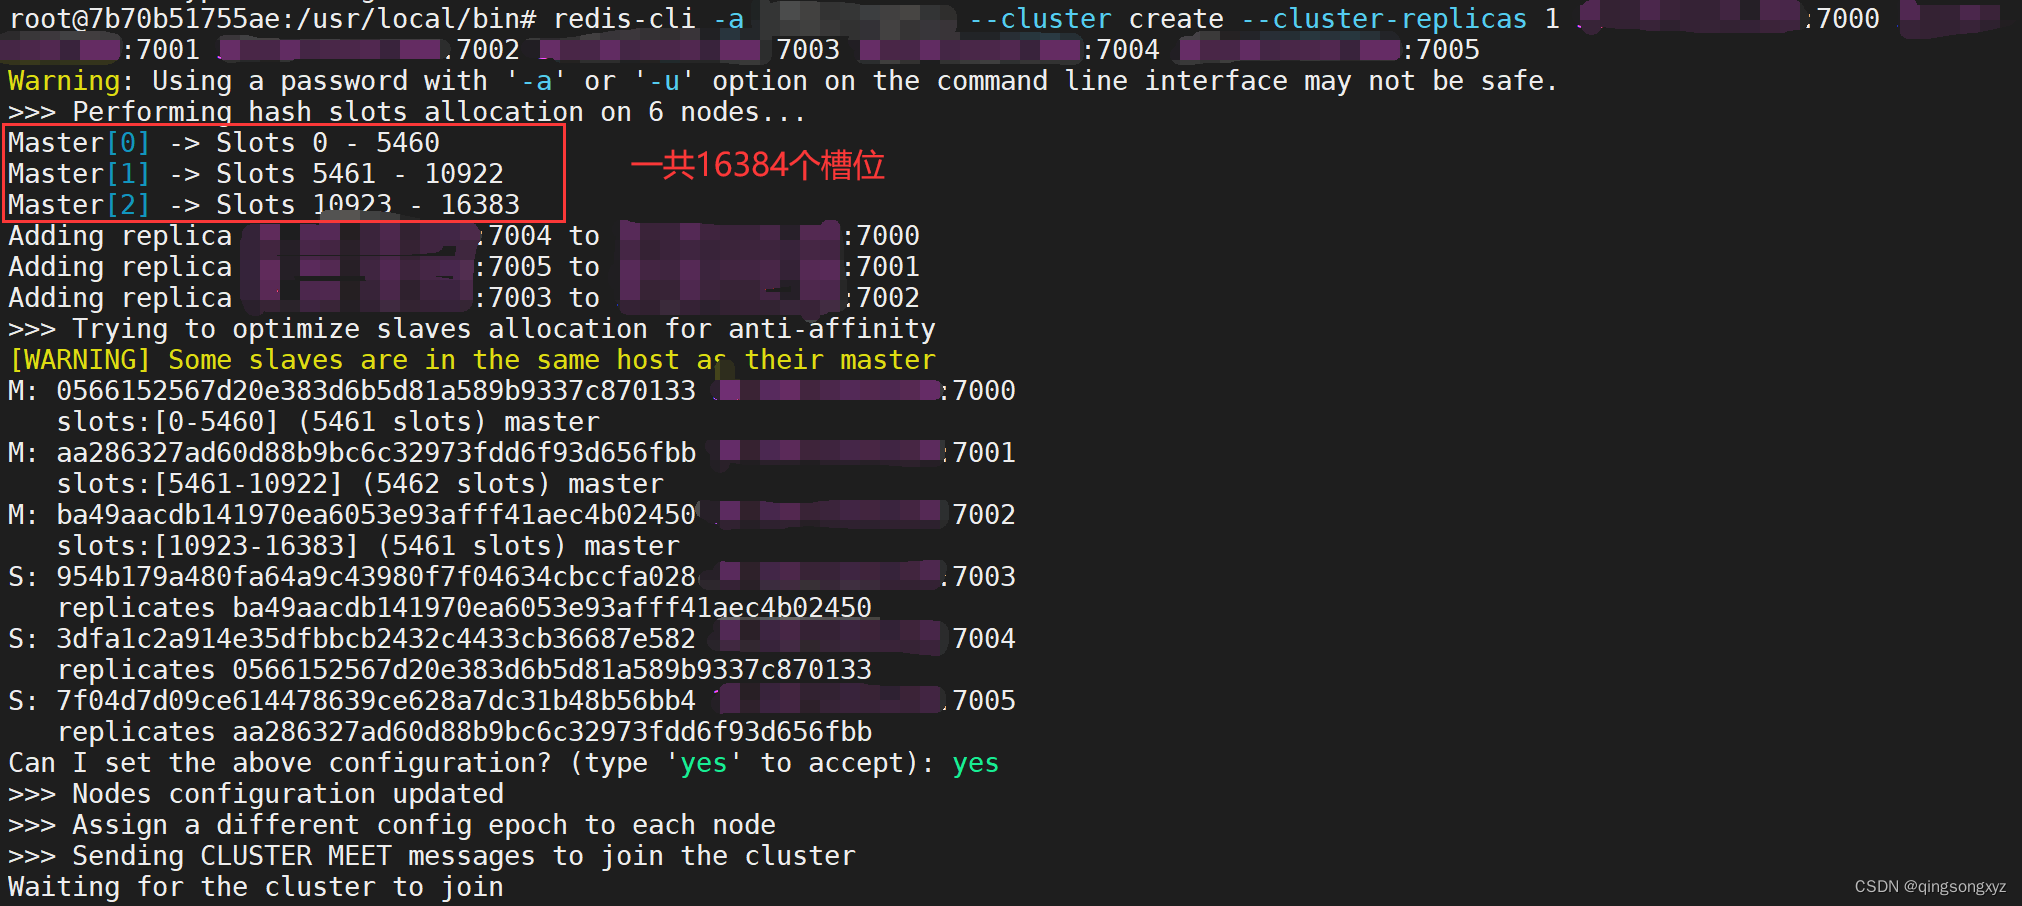Click the 'Sending CLUSTER MEET messages' line

pyautogui.click(x=432, y=856)
